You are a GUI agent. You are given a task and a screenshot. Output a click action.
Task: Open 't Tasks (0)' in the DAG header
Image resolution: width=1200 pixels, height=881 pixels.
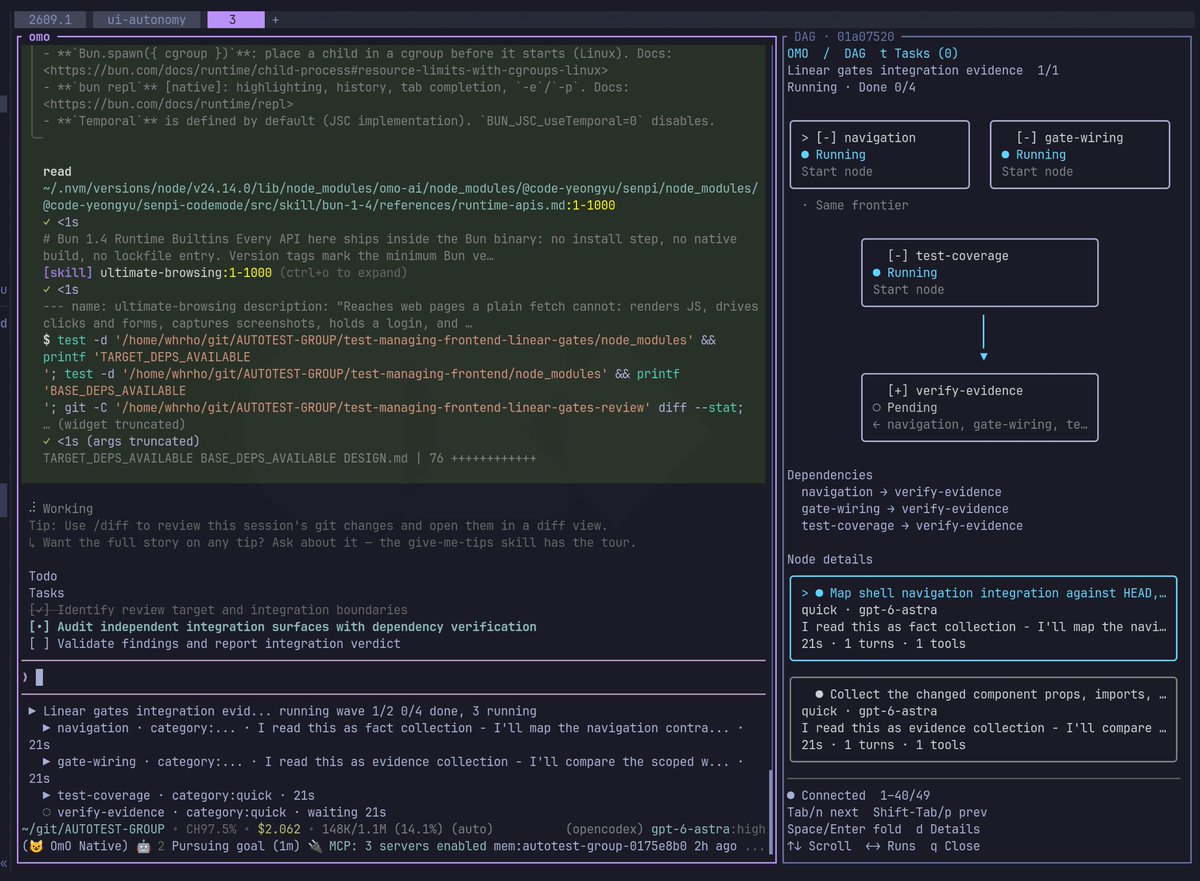pos(919,53)
